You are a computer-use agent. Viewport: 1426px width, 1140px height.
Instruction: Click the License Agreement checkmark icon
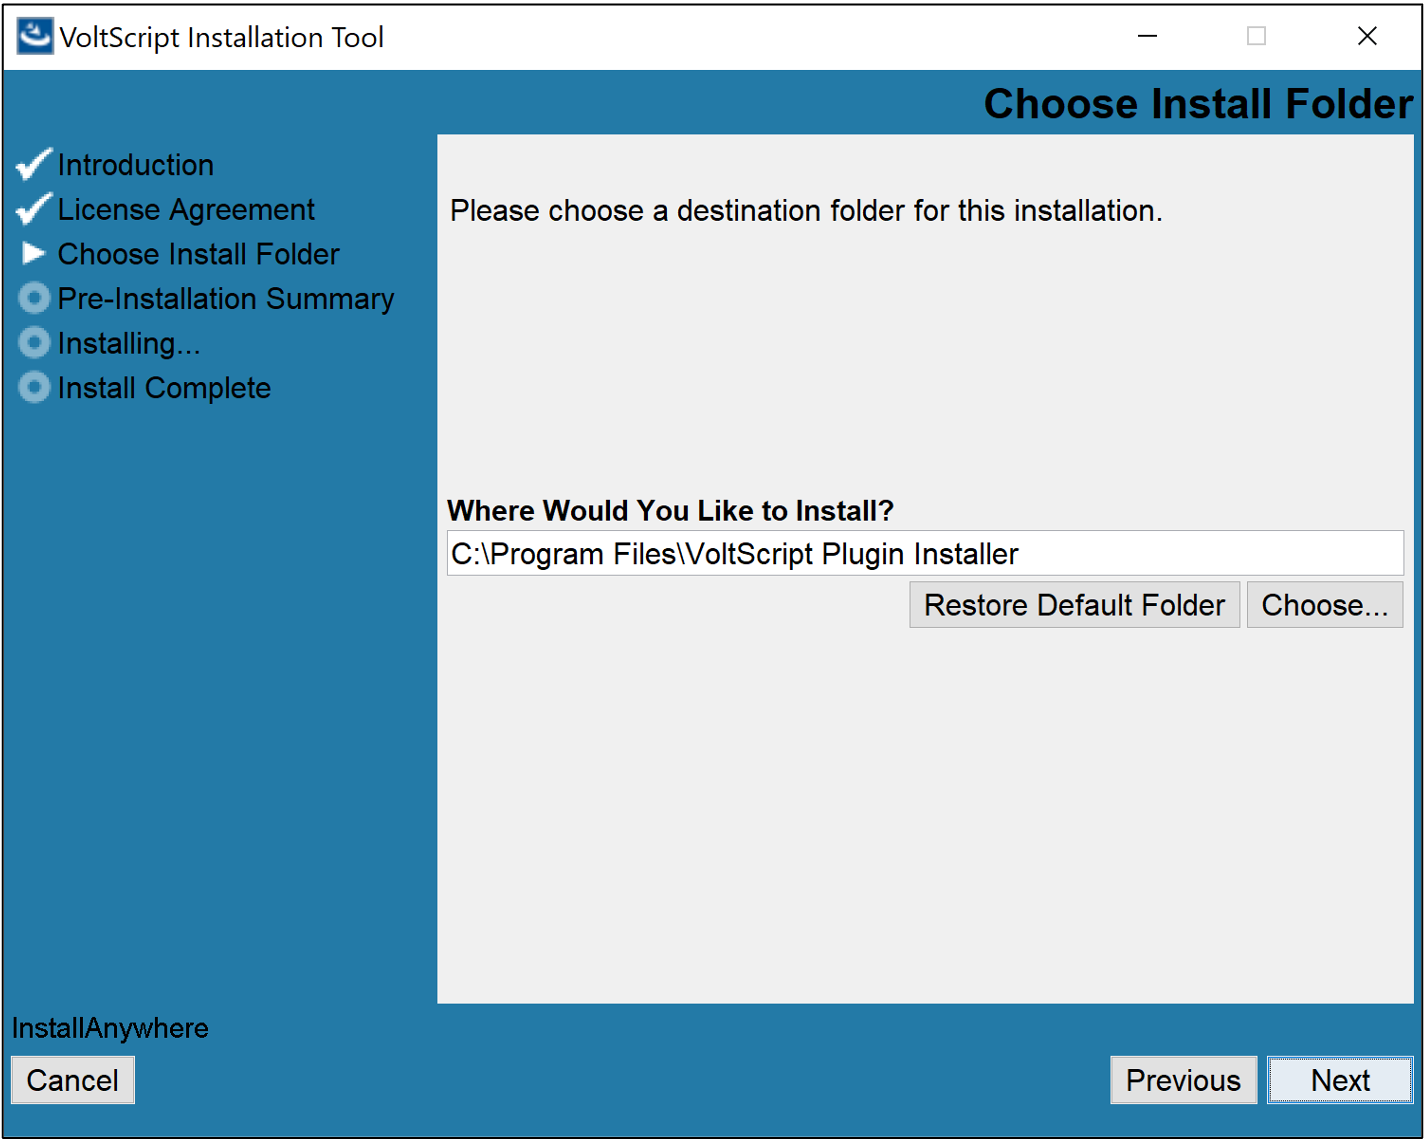34,209
